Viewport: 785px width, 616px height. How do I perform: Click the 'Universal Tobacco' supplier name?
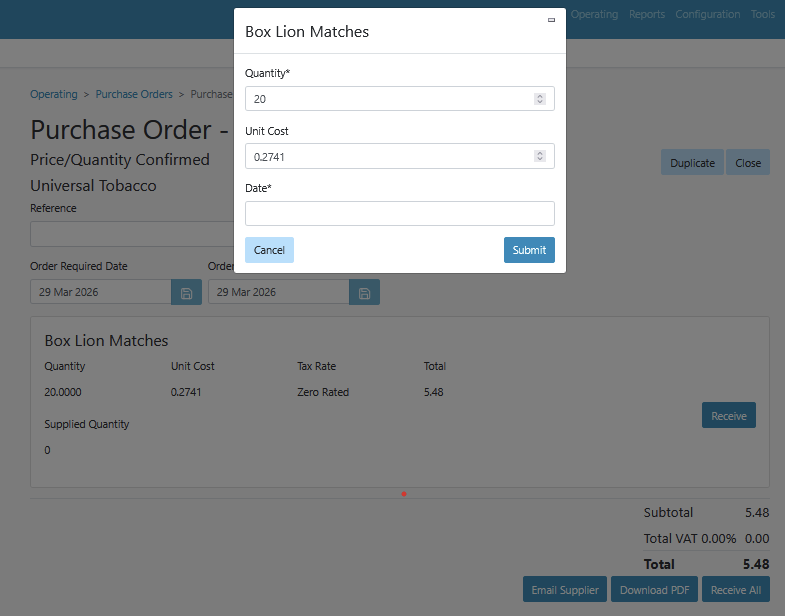[x=93, y=185]
